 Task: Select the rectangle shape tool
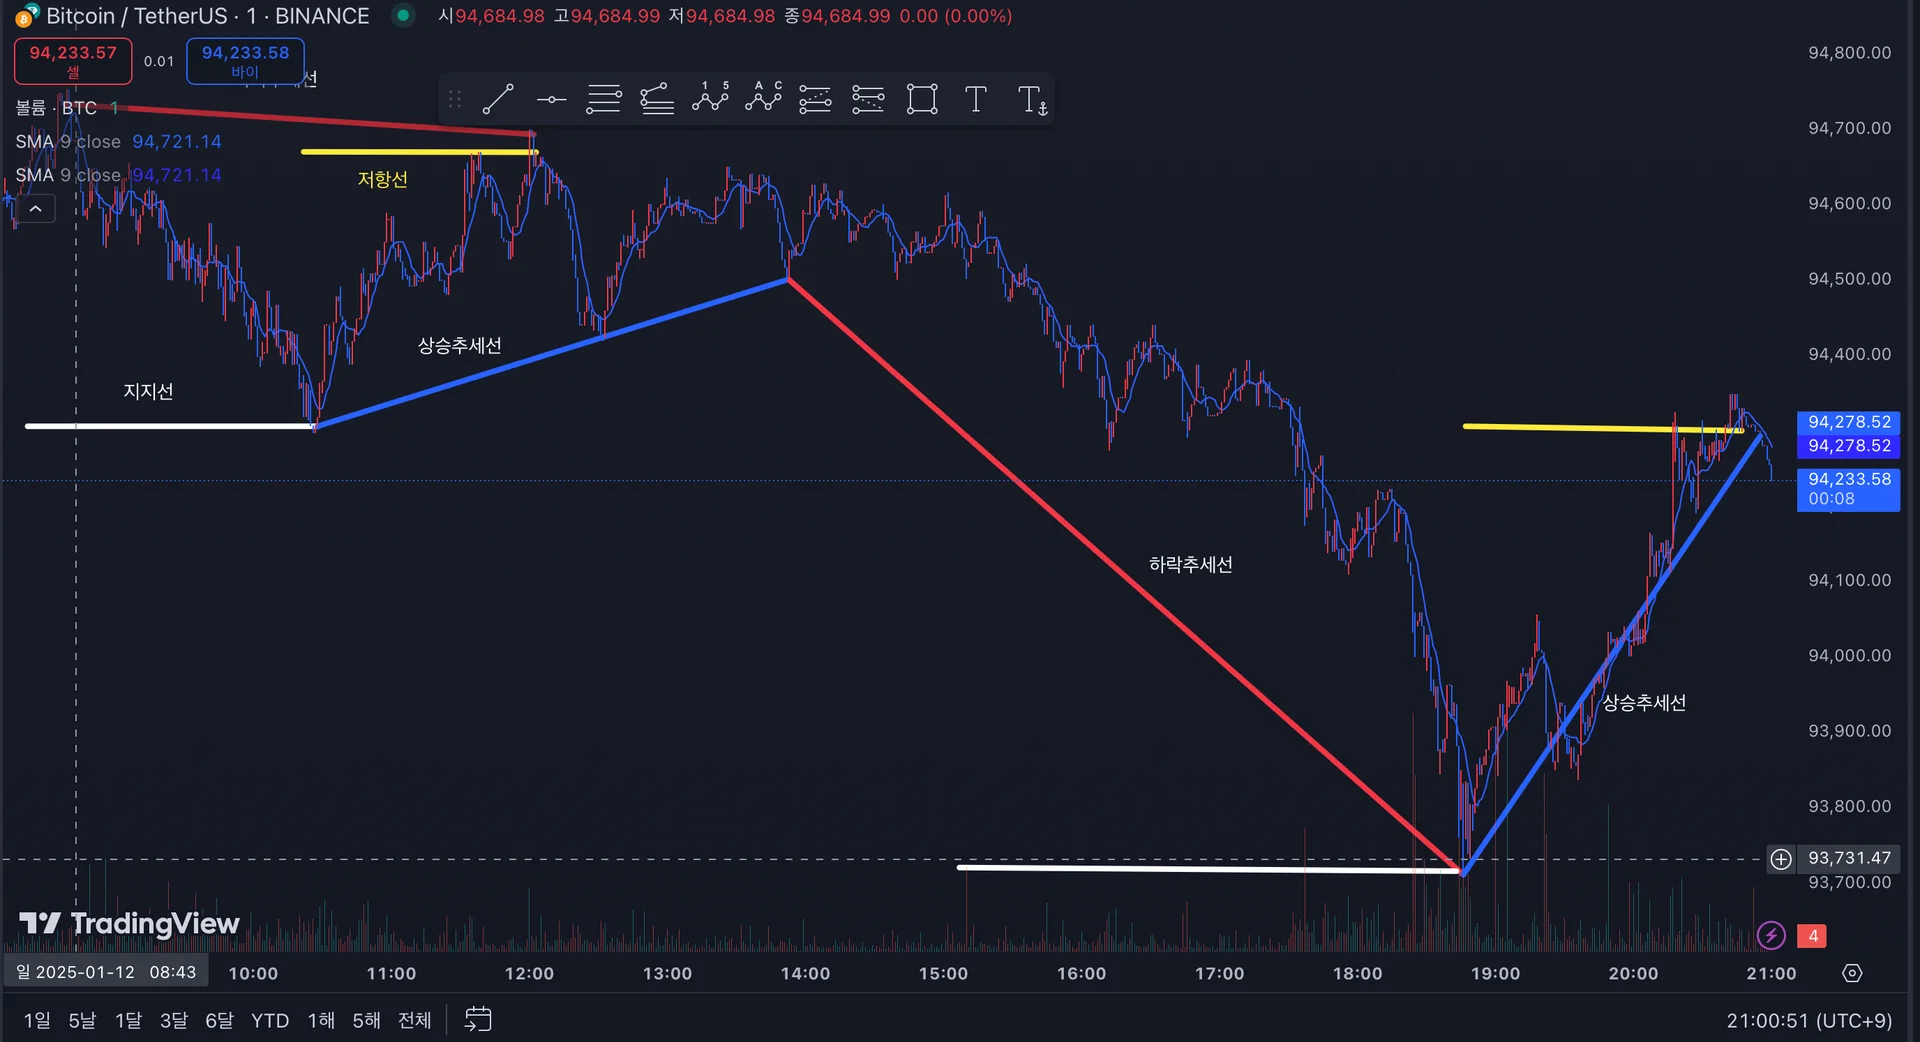tap(921, 99)
